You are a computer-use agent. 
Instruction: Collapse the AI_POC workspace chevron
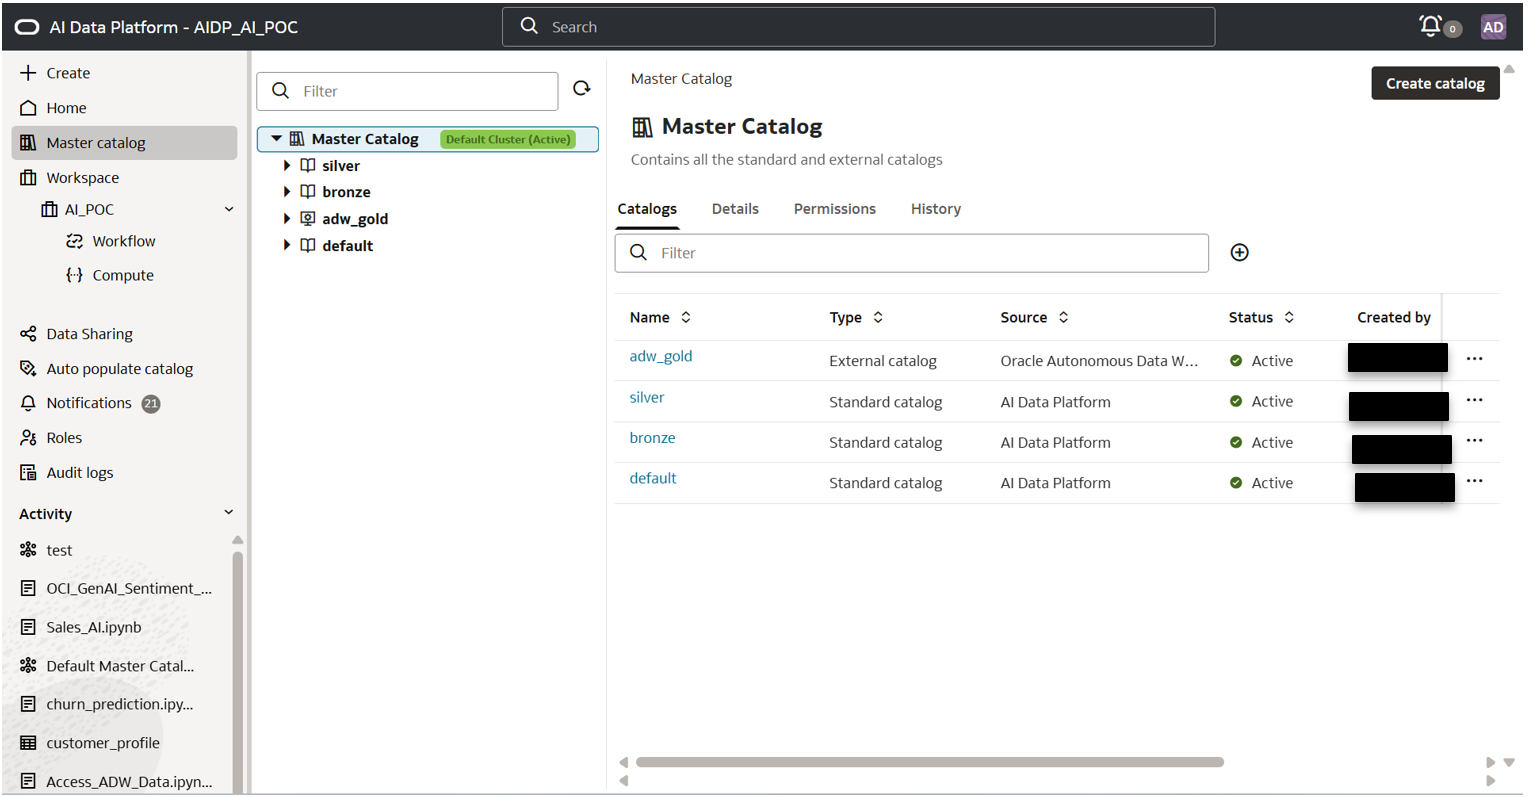pyautogui.click(x=229, y=209)
